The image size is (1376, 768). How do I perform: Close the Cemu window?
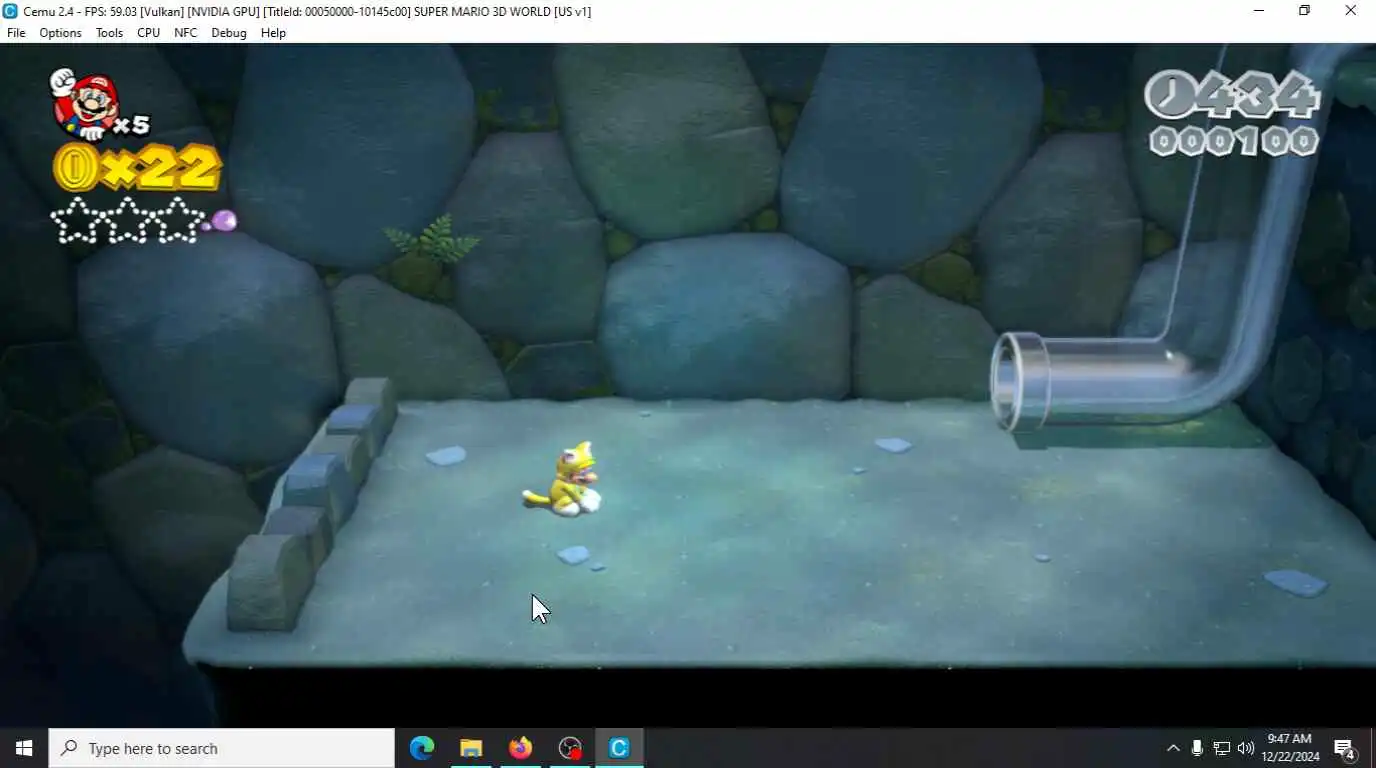click(x=1350, y=11)
